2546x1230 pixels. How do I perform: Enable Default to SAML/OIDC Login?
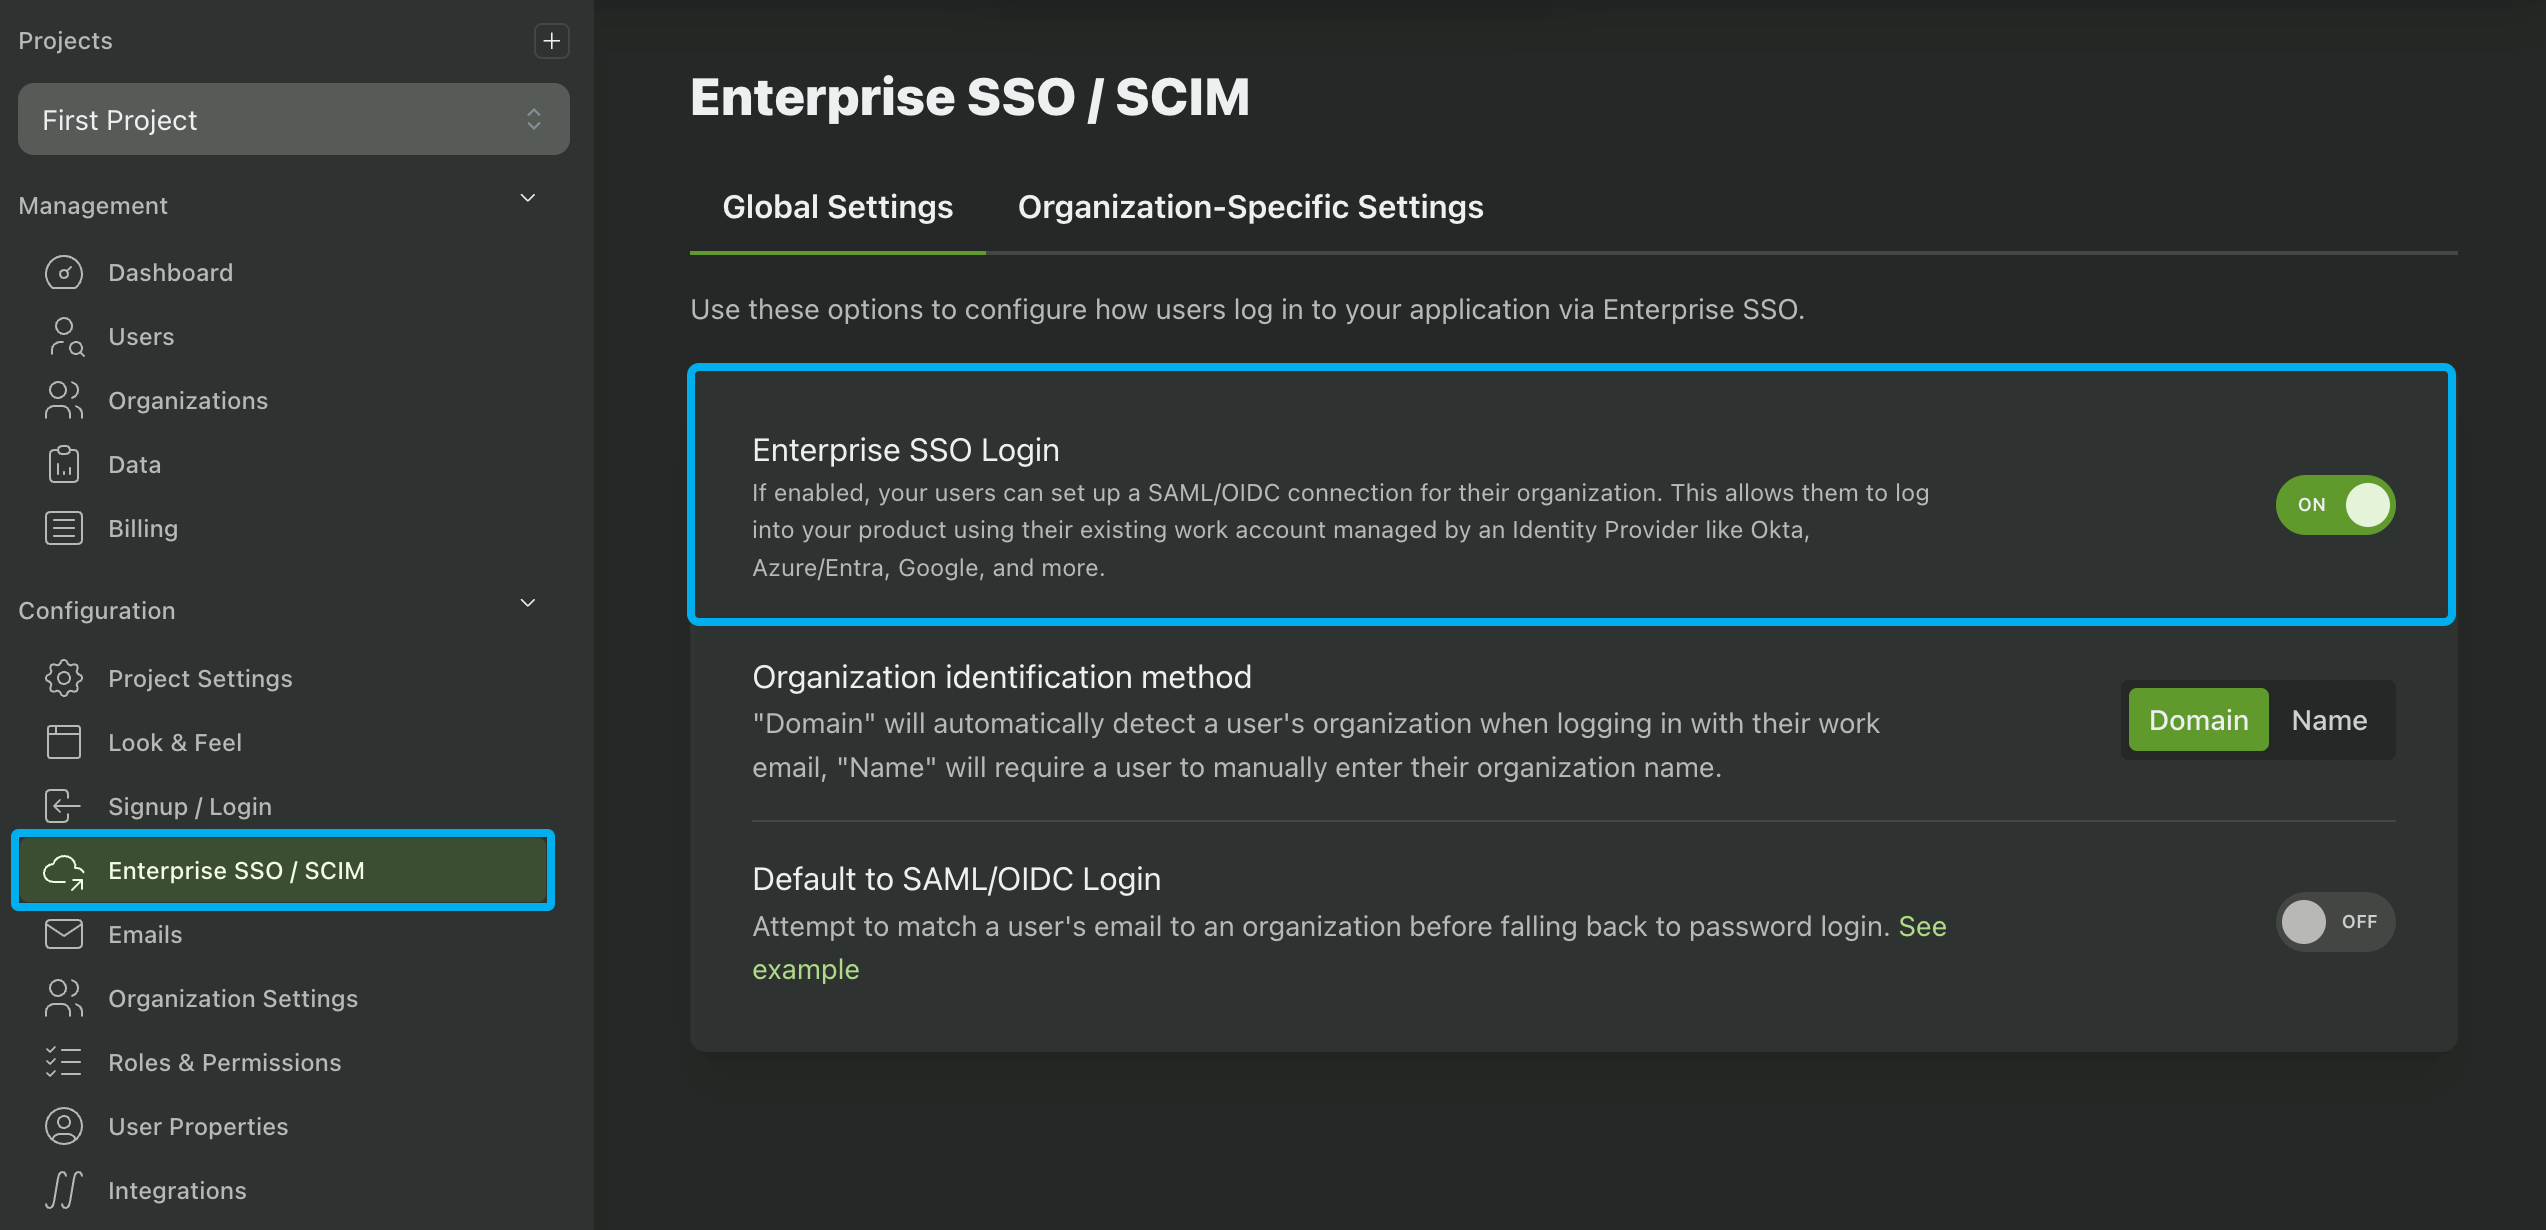(x=2335, y=922)
